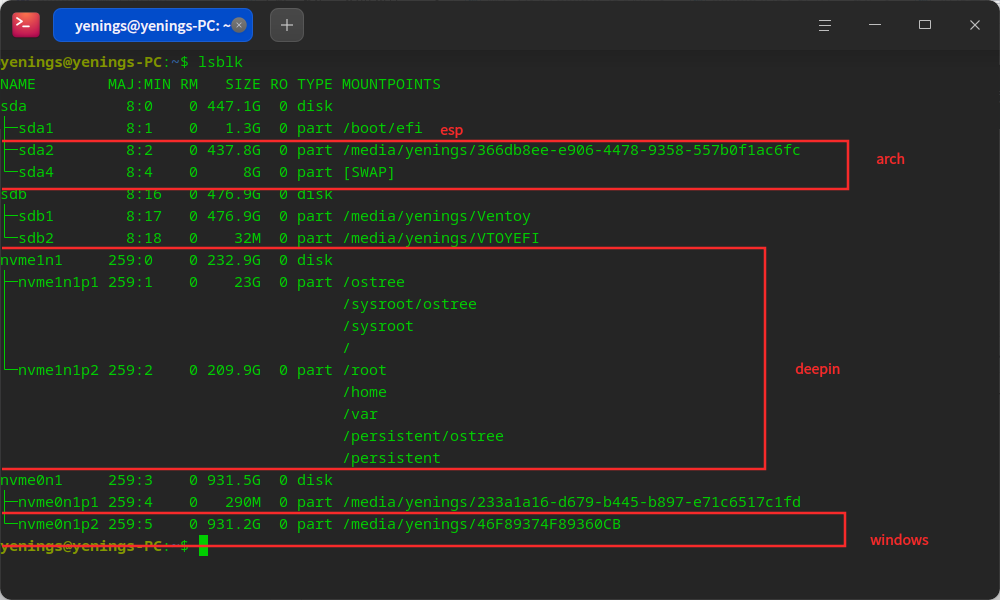The image size is (1000, 600).
Task: Click the 232.9G size value
Action: click(233, 260)
